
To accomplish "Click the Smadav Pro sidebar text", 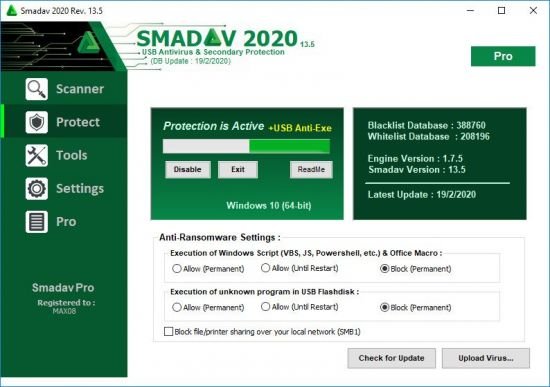I will tap(63, 288).
